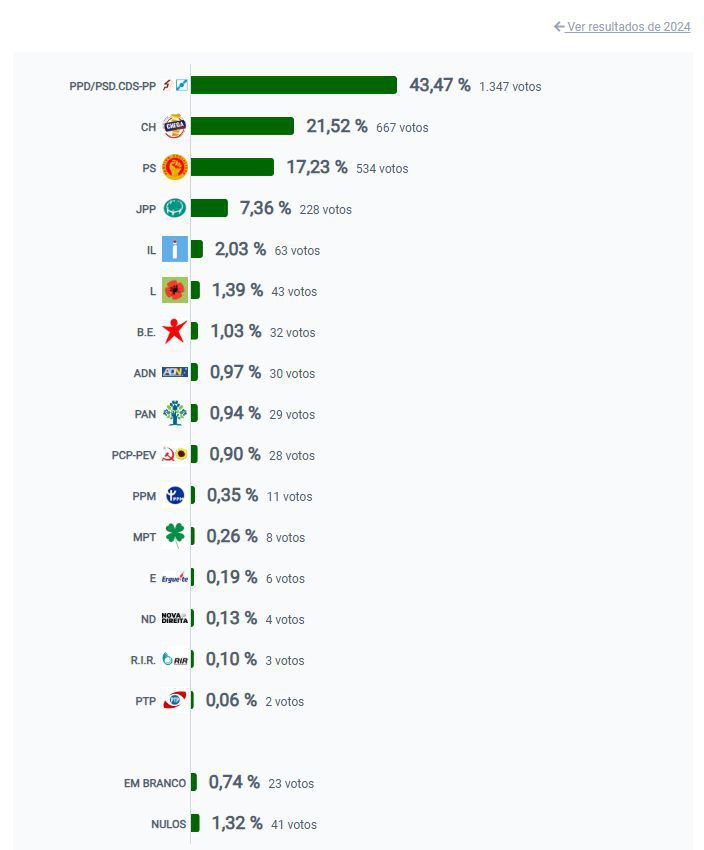Viewport: 704px width, 850px height.
Task: Click the 'NULOS' row label
Action: (169, 824)
